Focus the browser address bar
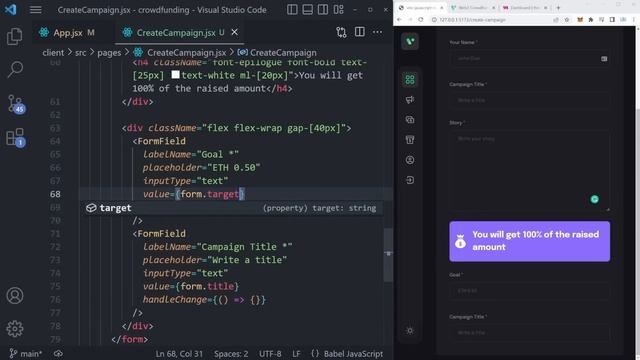This screenshot has height=360, width=640. (x=490, y=20)
